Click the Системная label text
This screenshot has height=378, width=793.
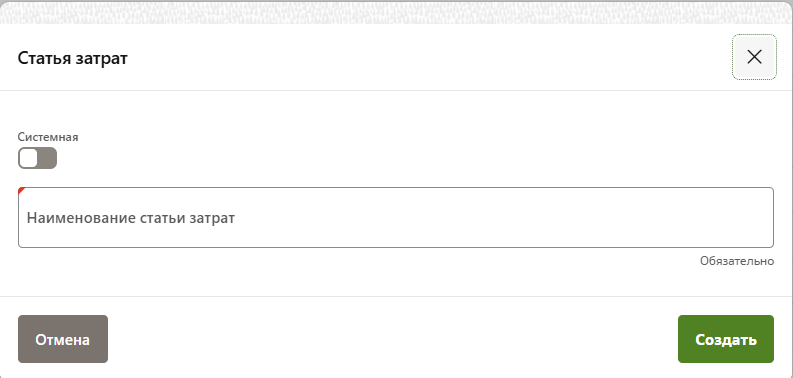(48, 137)
